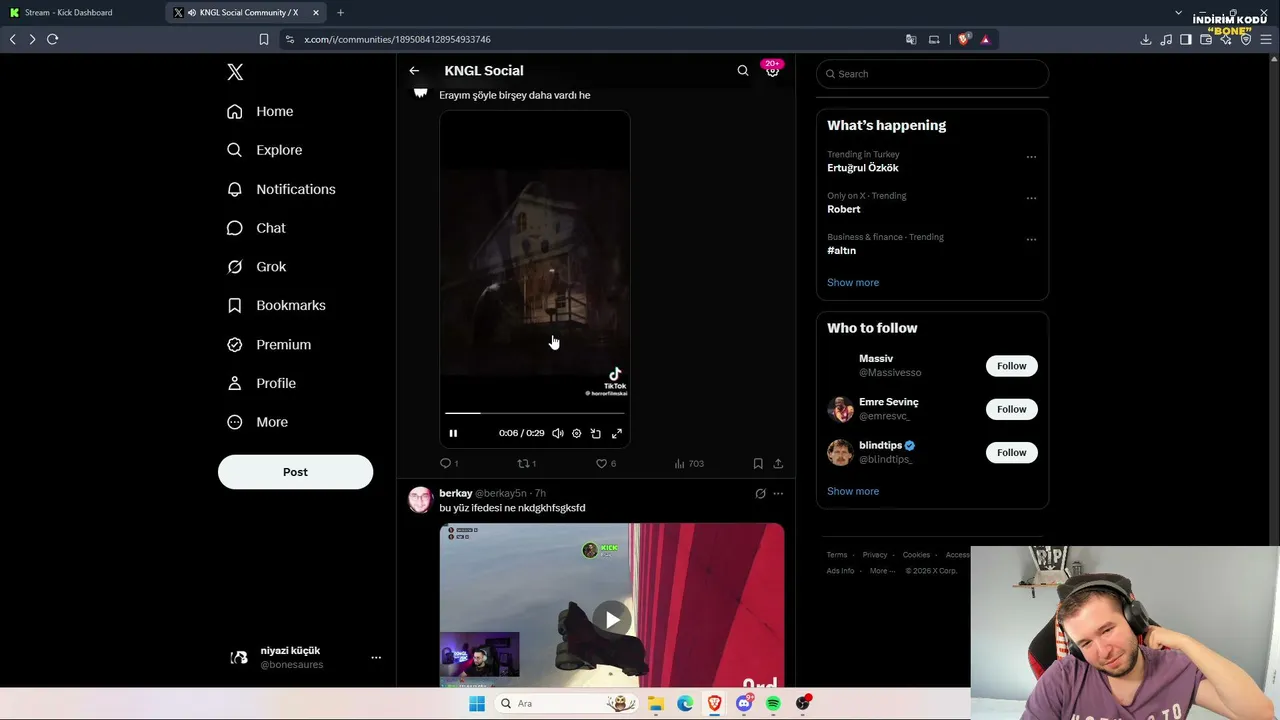Image resolution: width=1280 pixels, height=720 pixels.
Task: Go to Profile in the sidebar
Action: point(261,383)
